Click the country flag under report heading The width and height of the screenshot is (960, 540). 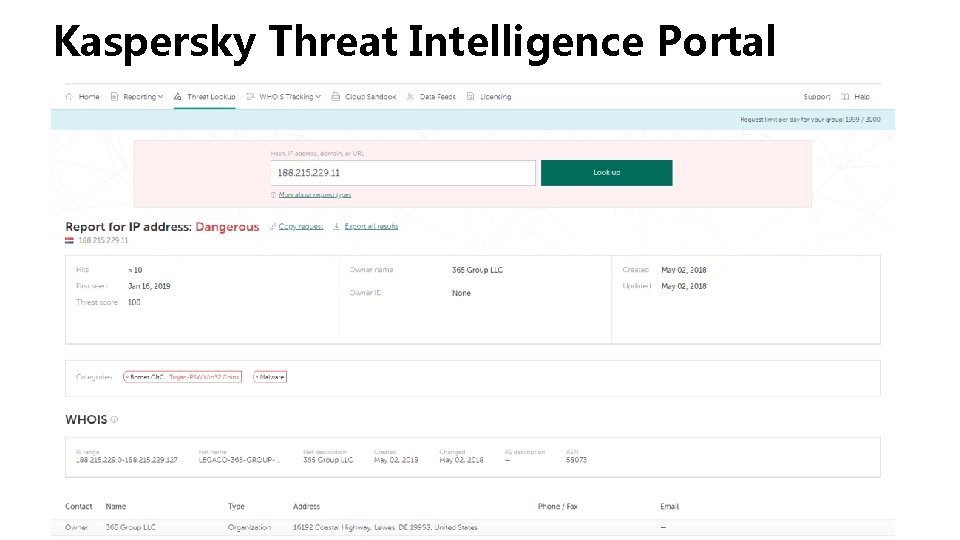point(69,241)
